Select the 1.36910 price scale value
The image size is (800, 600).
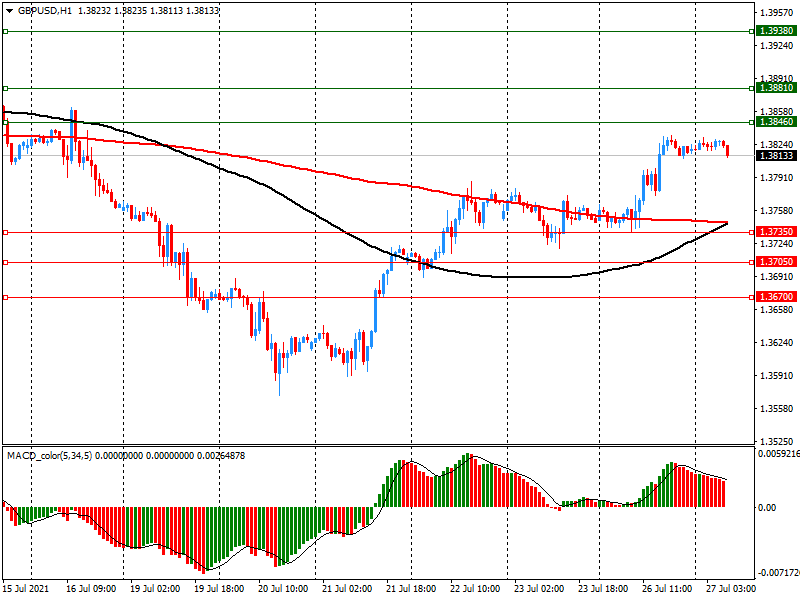click(x=777, y=277)
